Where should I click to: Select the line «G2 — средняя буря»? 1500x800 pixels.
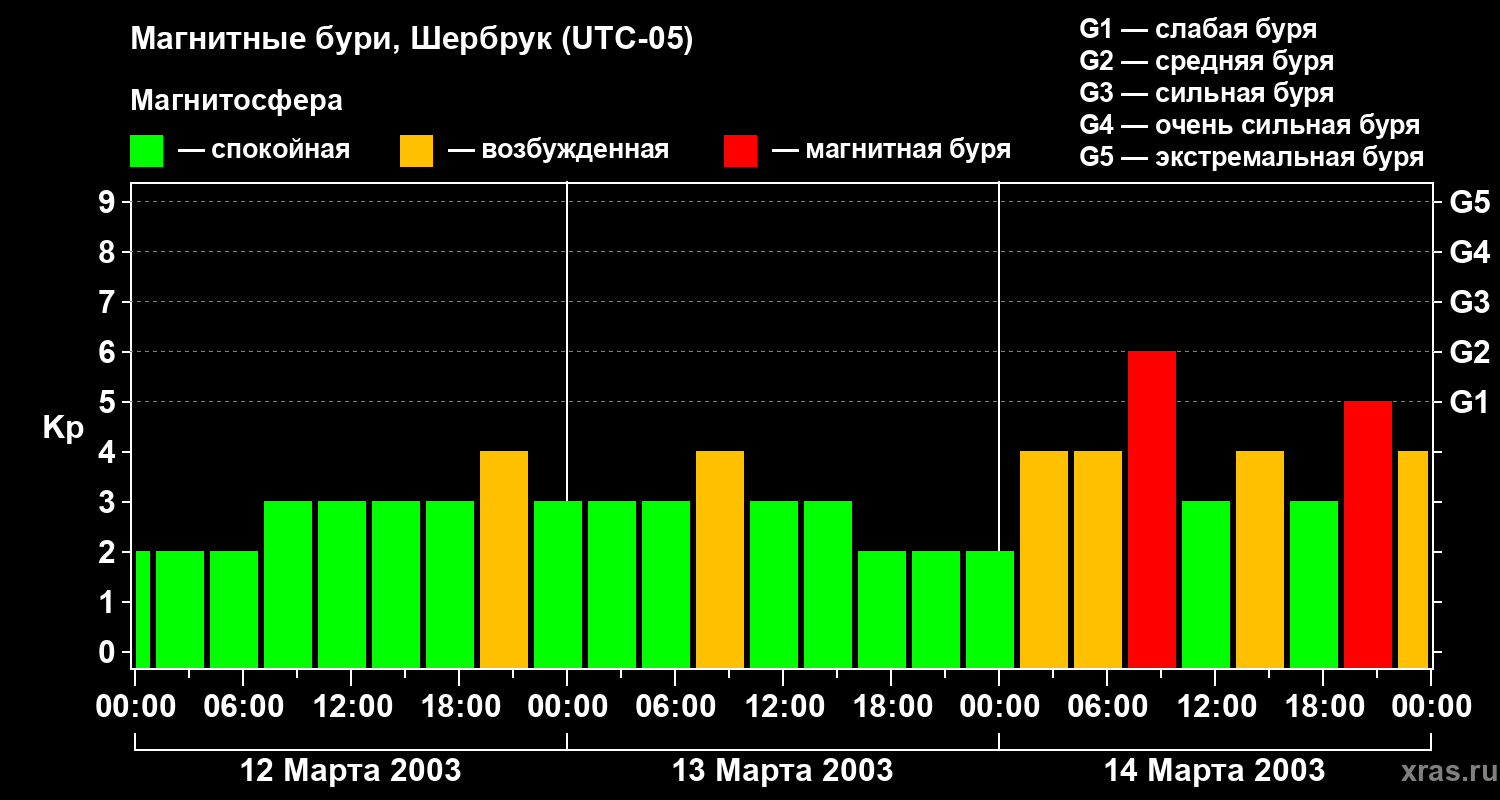[1207, 61]
